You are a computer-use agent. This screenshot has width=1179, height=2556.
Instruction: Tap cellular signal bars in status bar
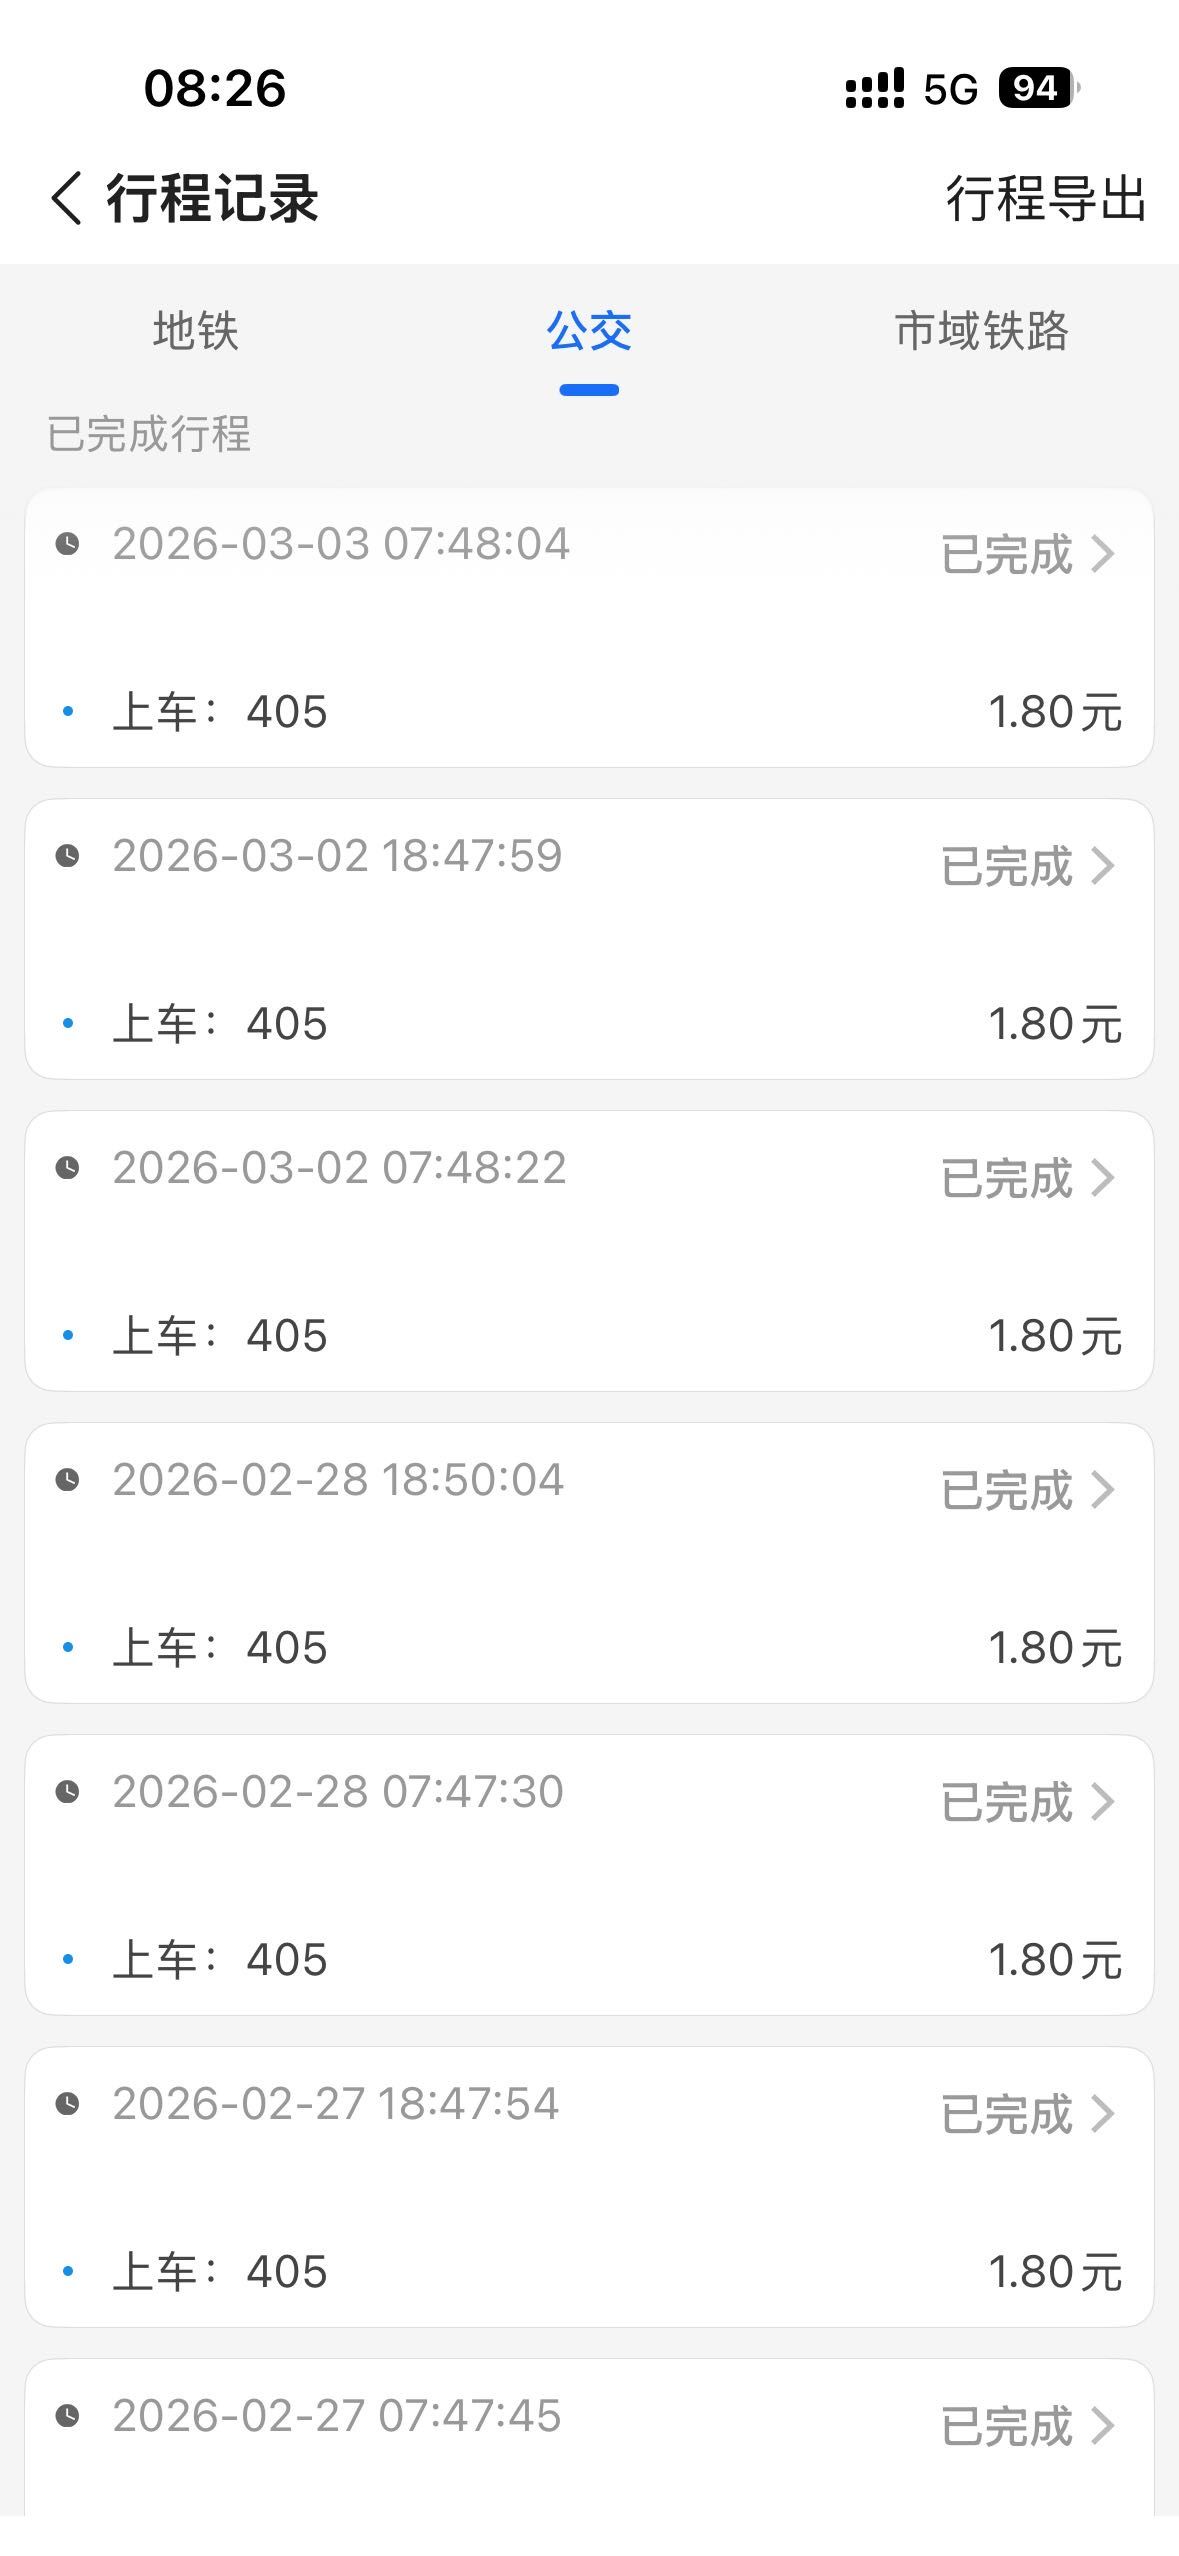(874, 88)
